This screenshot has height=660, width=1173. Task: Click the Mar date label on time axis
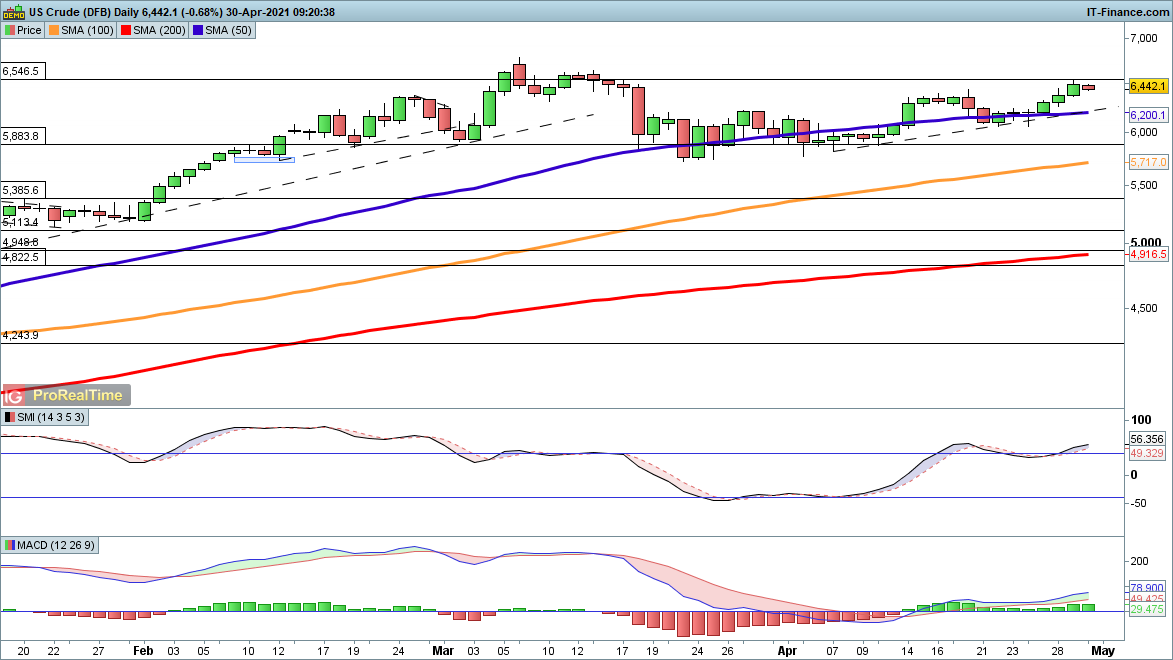pyautogui.click(x=443, y=651)
